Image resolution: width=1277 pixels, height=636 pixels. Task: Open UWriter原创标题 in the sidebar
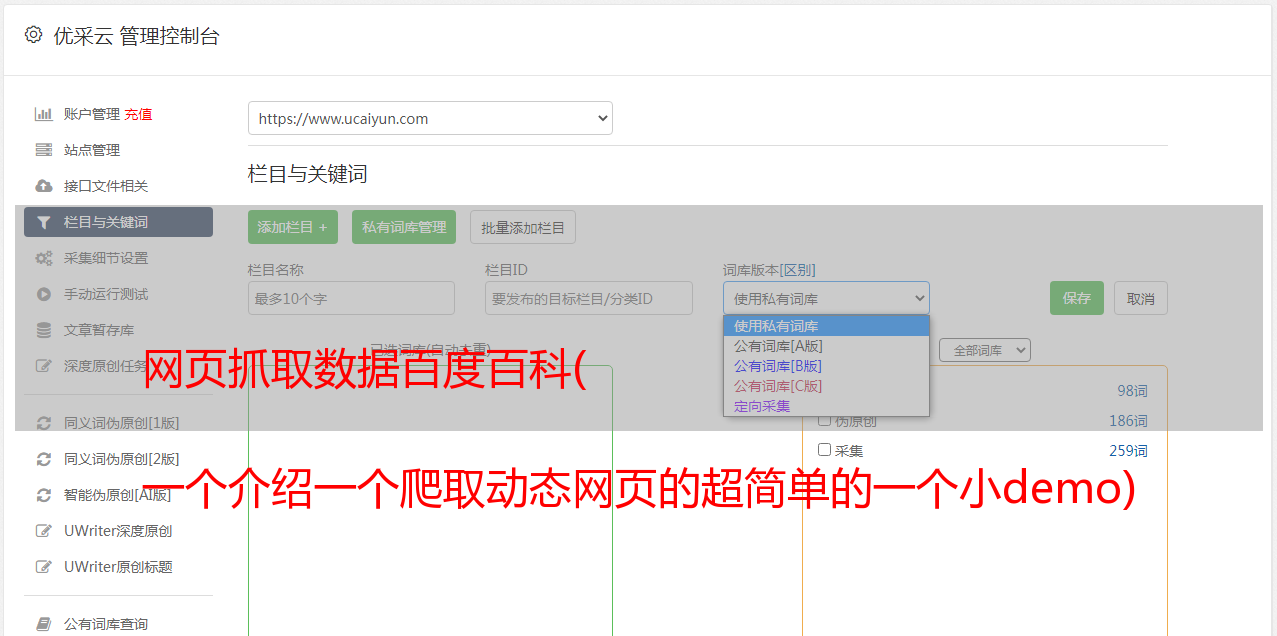(118, 567)
